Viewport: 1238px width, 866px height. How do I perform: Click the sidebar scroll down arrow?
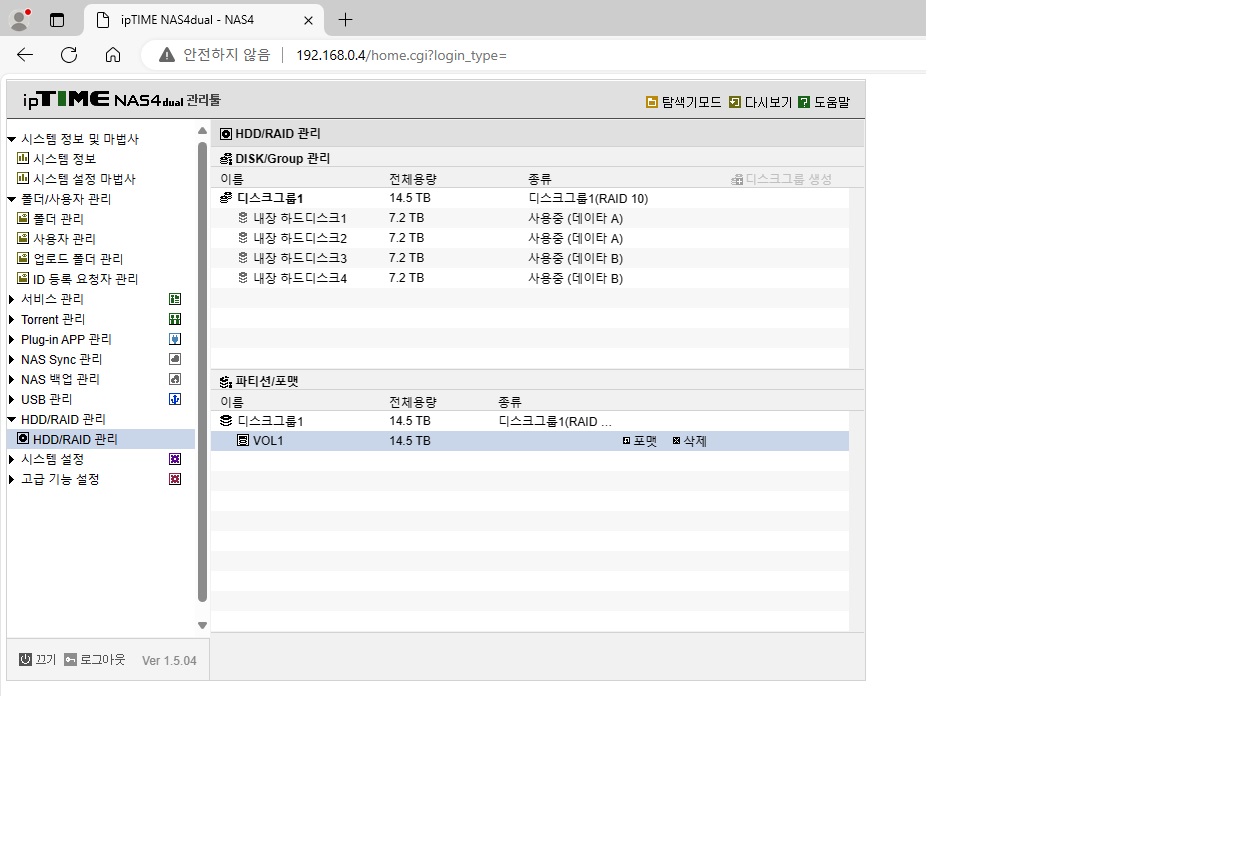(x=202, y=625)
